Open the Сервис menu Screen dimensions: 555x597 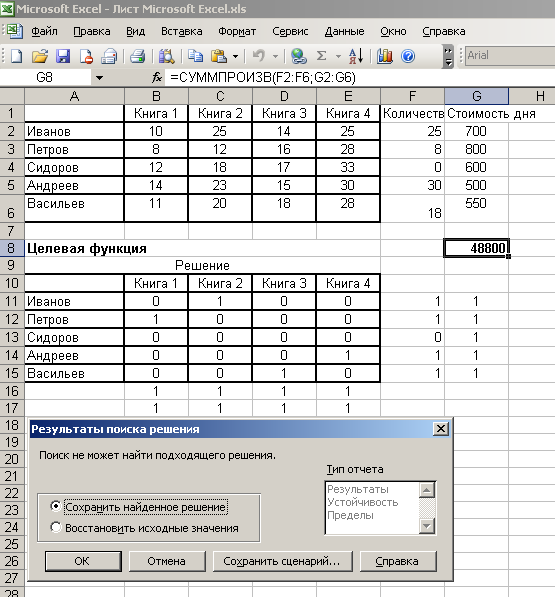point(290,31)
